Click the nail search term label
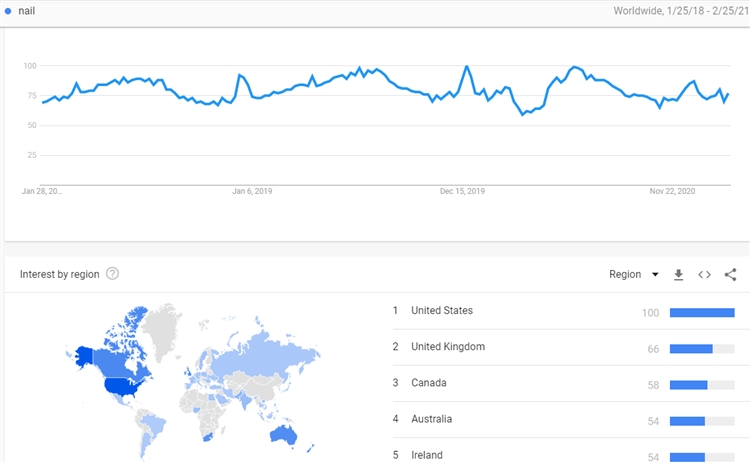 coord(27,10)
